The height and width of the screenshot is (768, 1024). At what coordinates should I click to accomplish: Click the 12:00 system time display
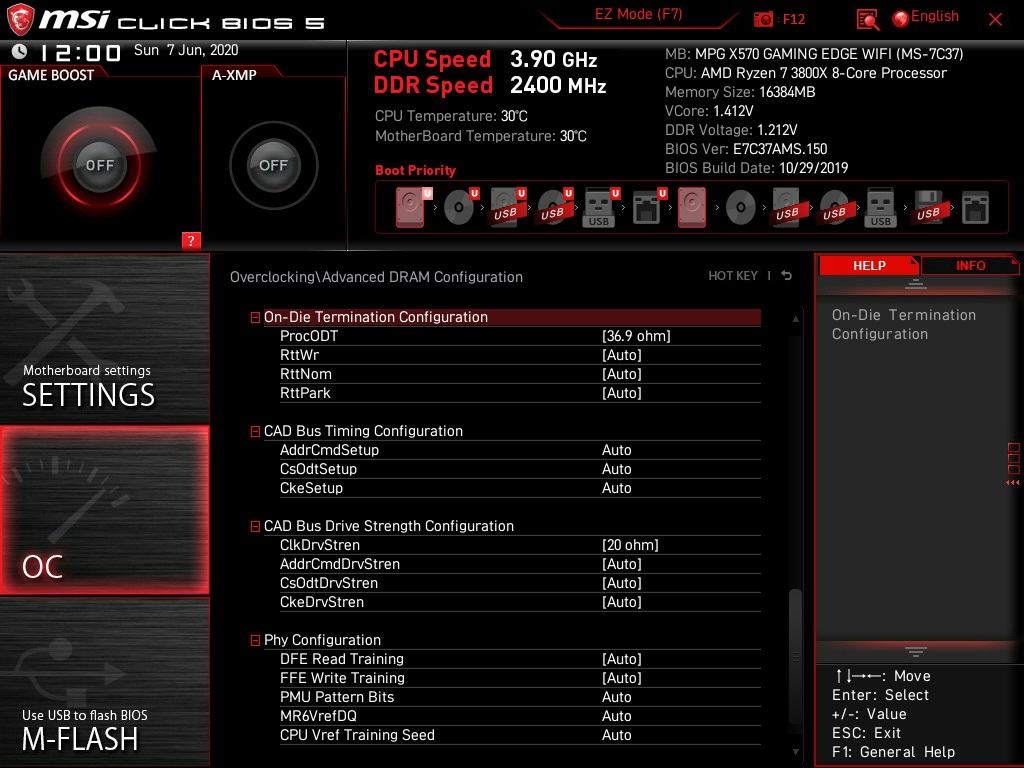80,52
